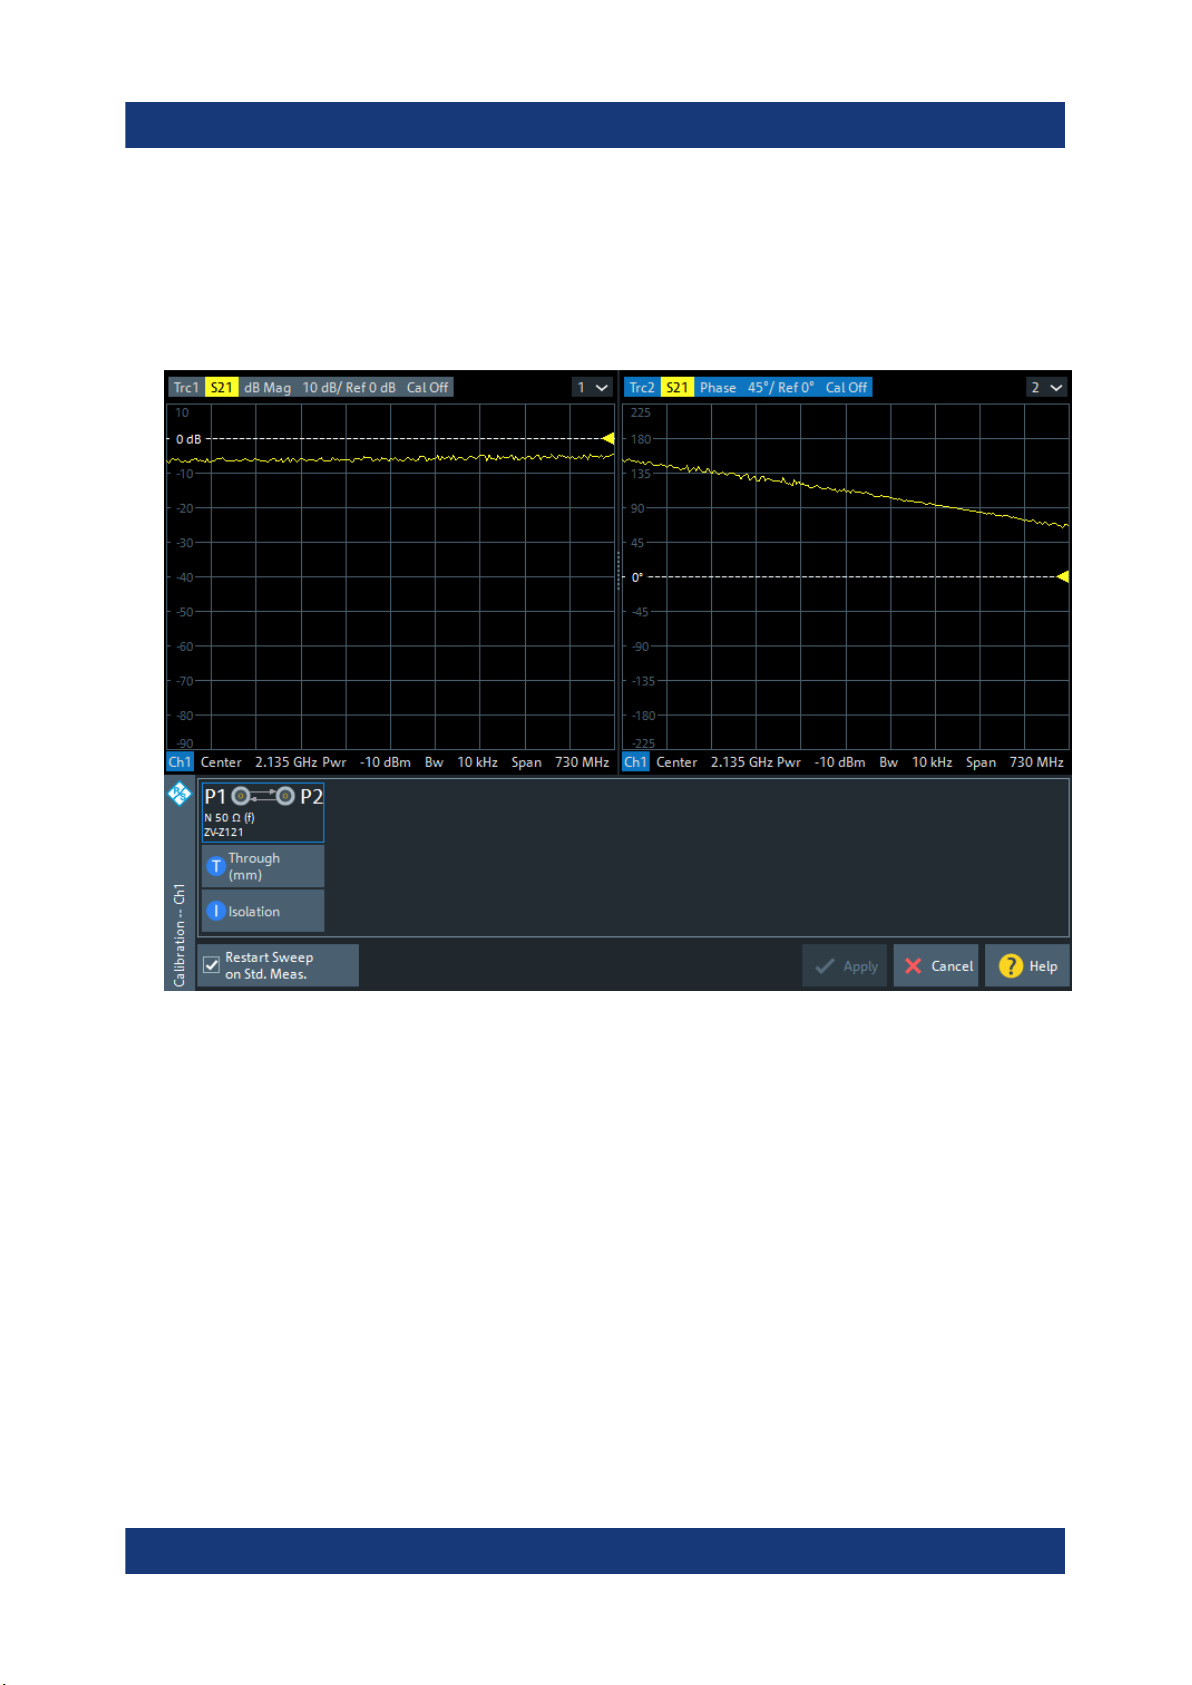Screen dimensions: 1192x1685
Task: Select the Trc1 trace label
Action: click(x=186, y=387)
